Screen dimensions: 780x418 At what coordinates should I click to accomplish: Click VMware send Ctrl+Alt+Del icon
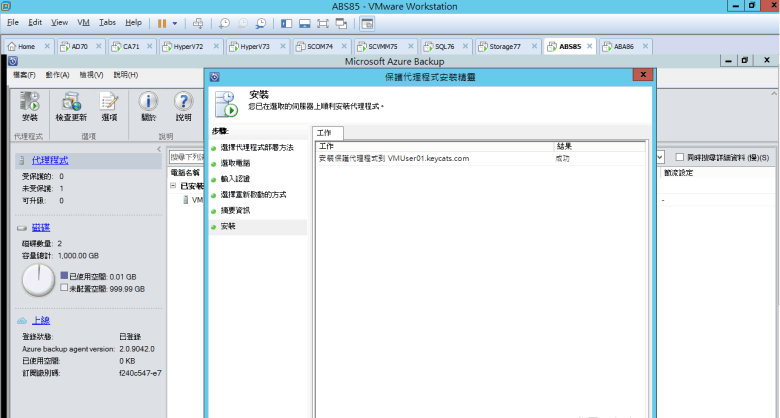[197, 22]
